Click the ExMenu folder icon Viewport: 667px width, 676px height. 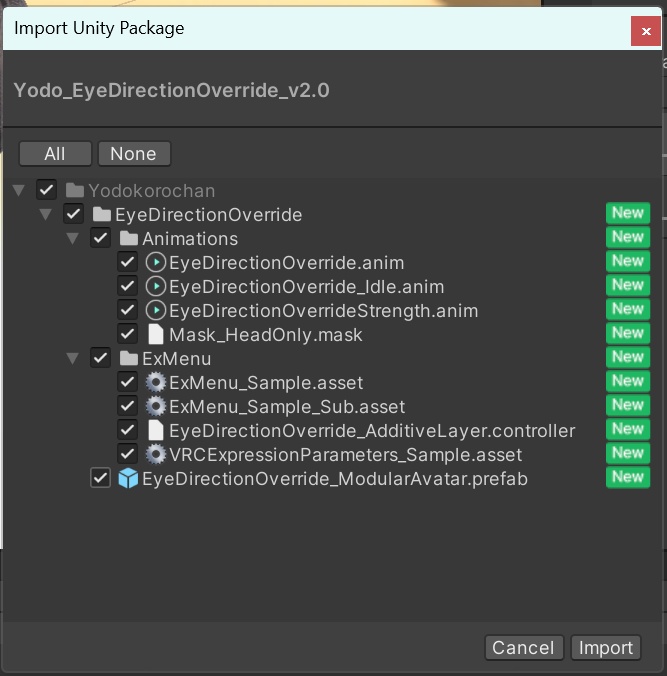pos(128,358)
